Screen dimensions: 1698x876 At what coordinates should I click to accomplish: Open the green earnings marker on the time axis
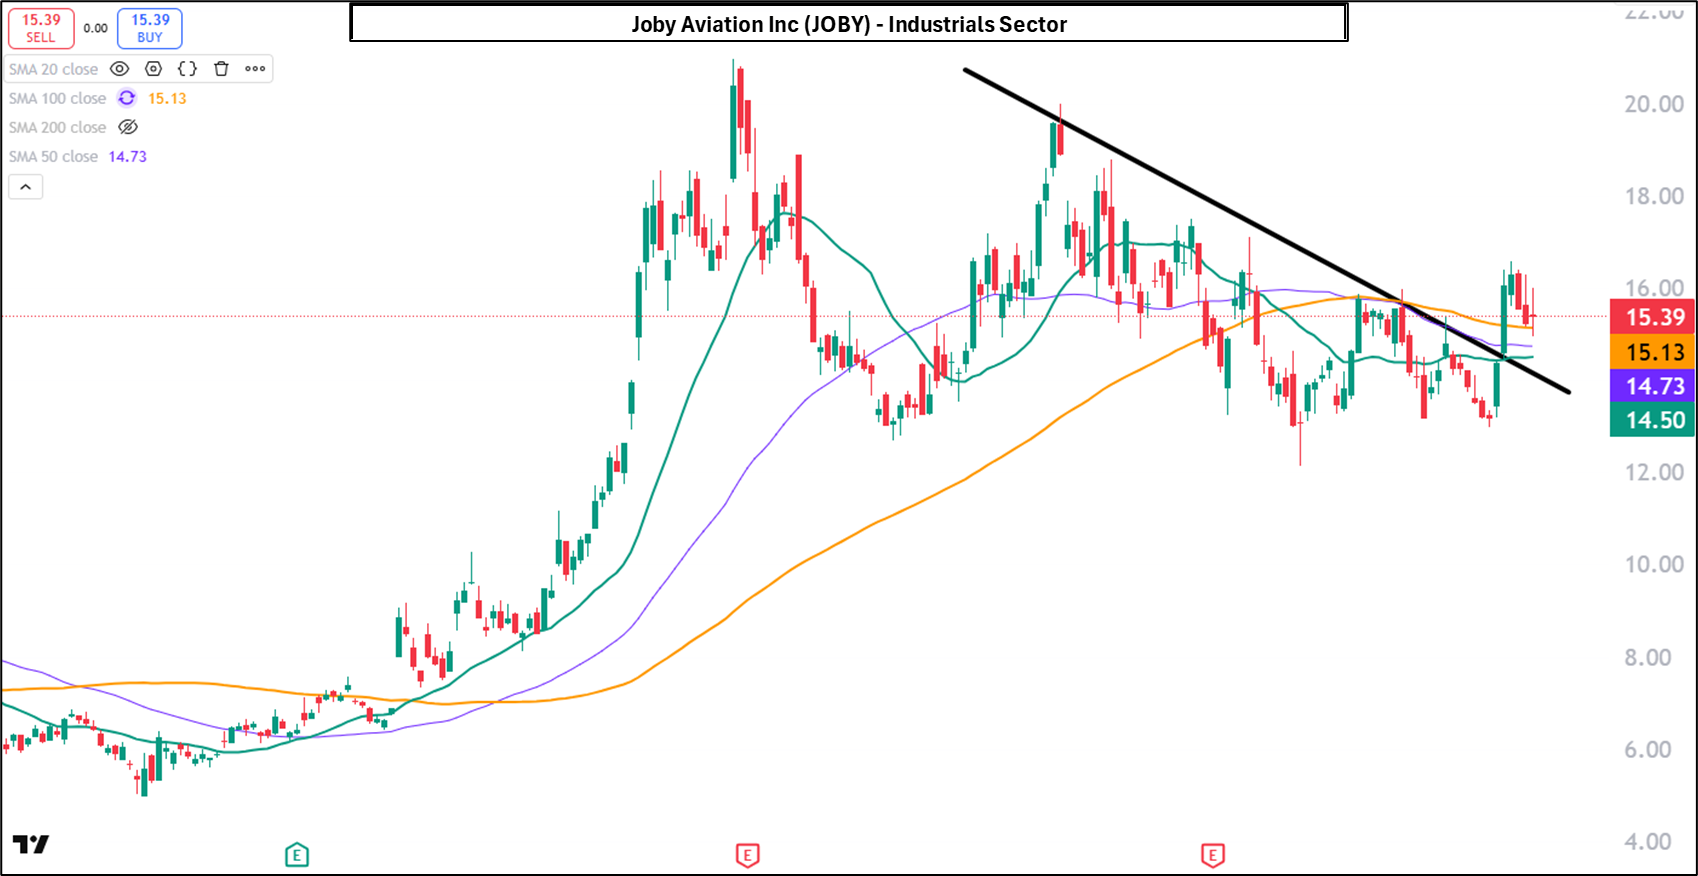point(297,855)
